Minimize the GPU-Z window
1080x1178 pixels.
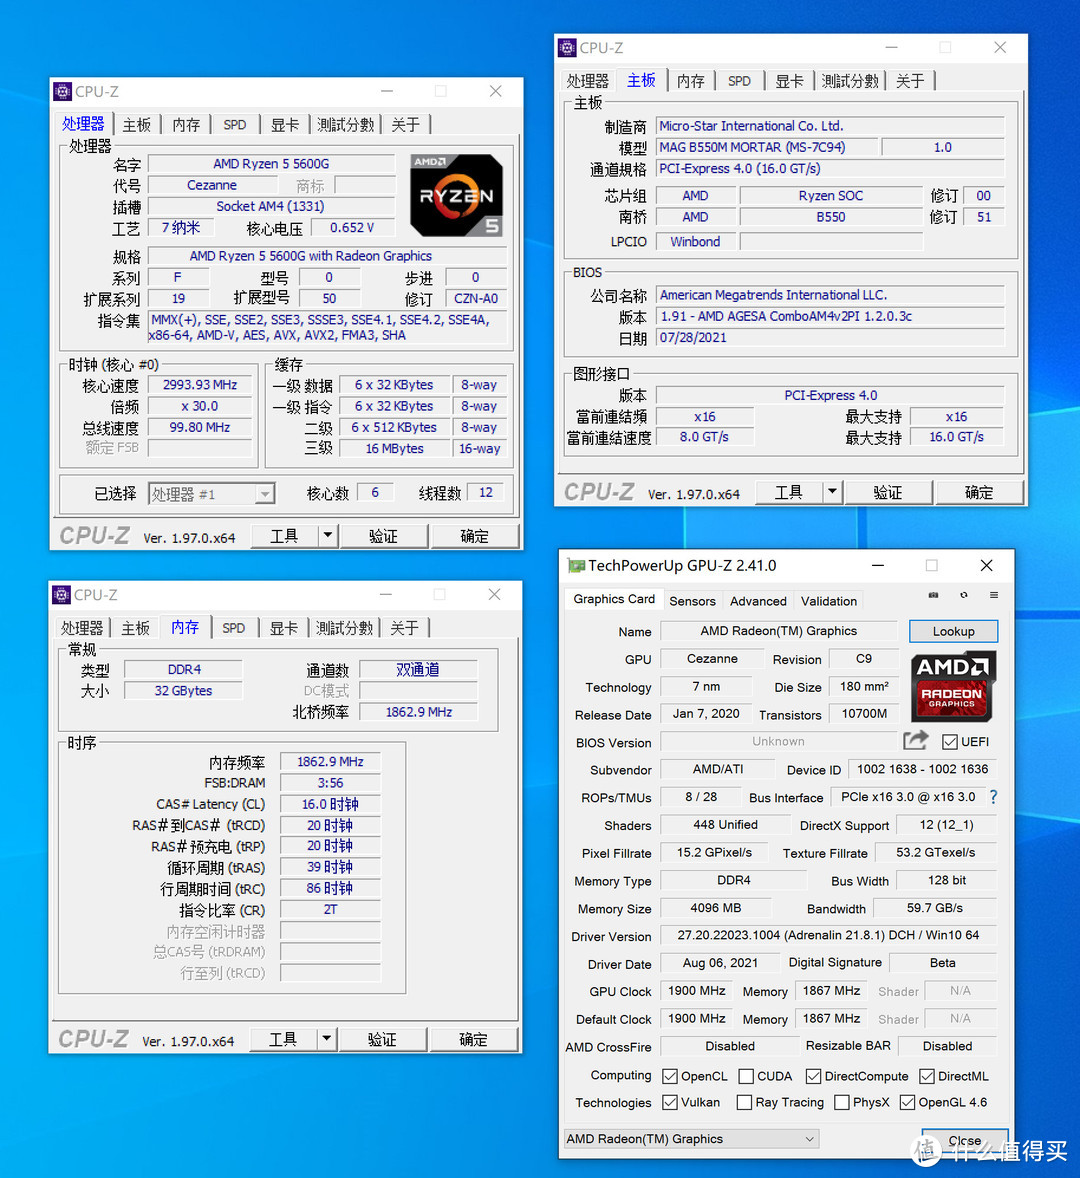[x=878, y=565]
